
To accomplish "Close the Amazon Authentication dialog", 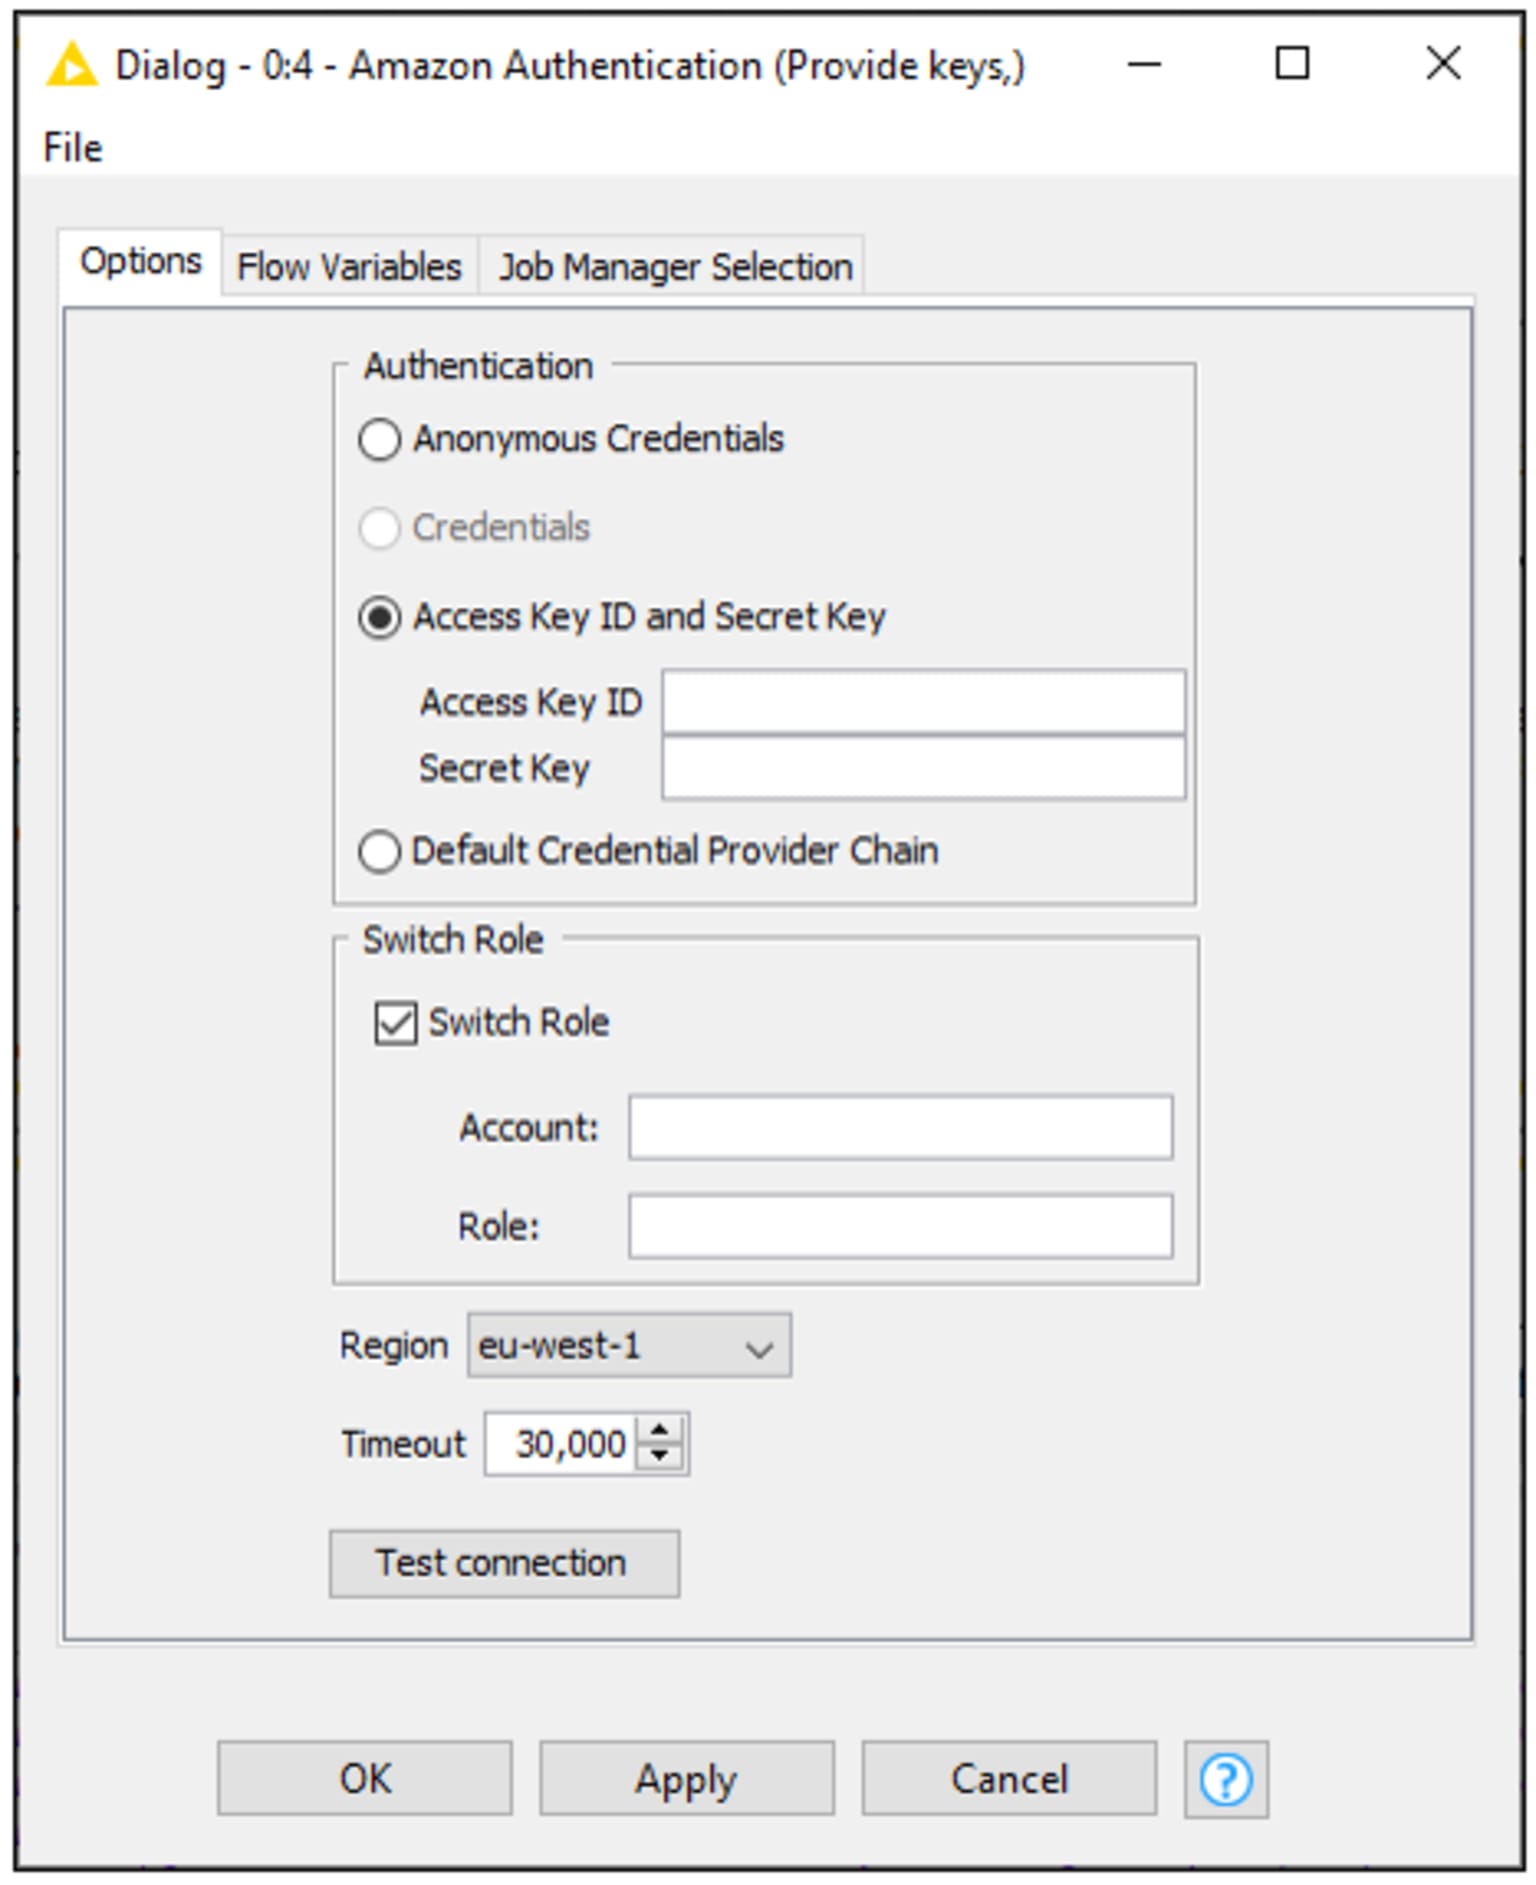I will coord(1443,65).
